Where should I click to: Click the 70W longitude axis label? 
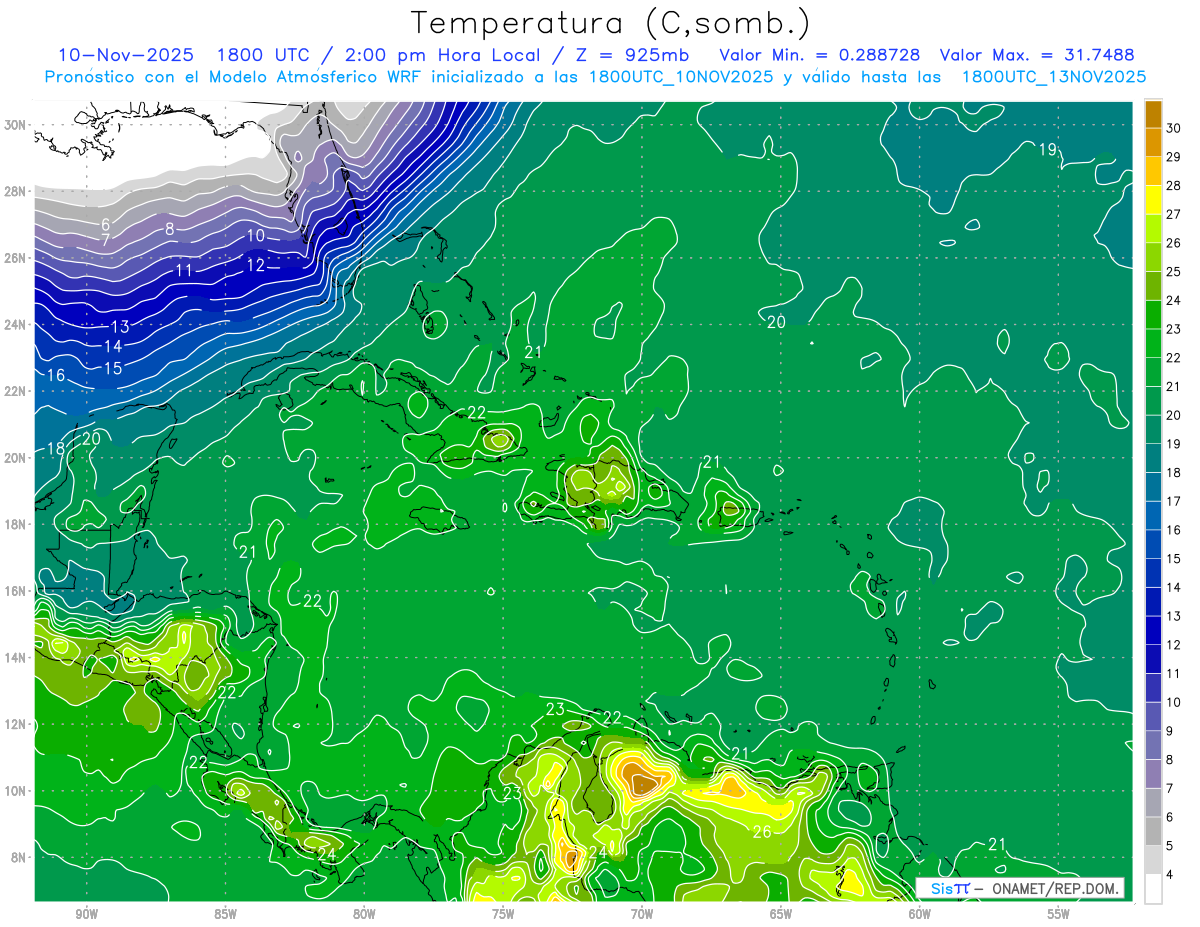pyautogui.click(x=642, y=914)
